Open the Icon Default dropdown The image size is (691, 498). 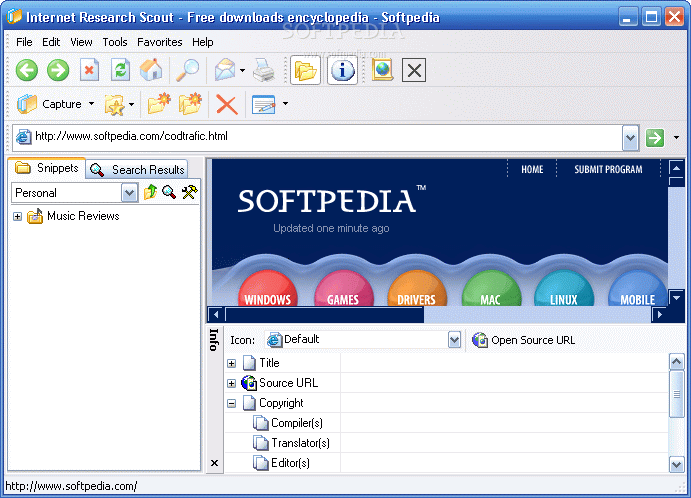click(x=454, y=340)
